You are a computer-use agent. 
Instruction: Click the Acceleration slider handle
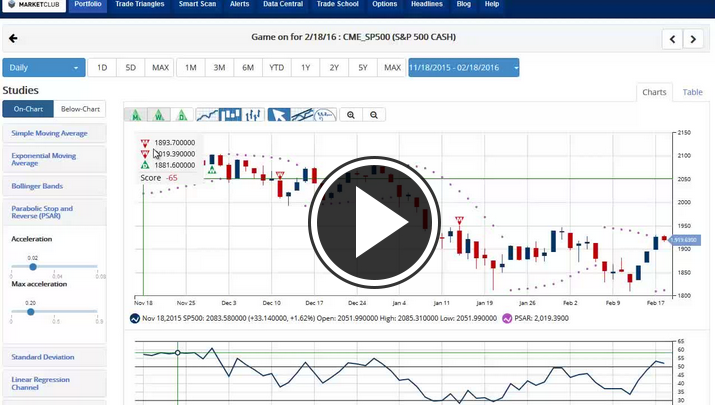[x=33, y=267]
